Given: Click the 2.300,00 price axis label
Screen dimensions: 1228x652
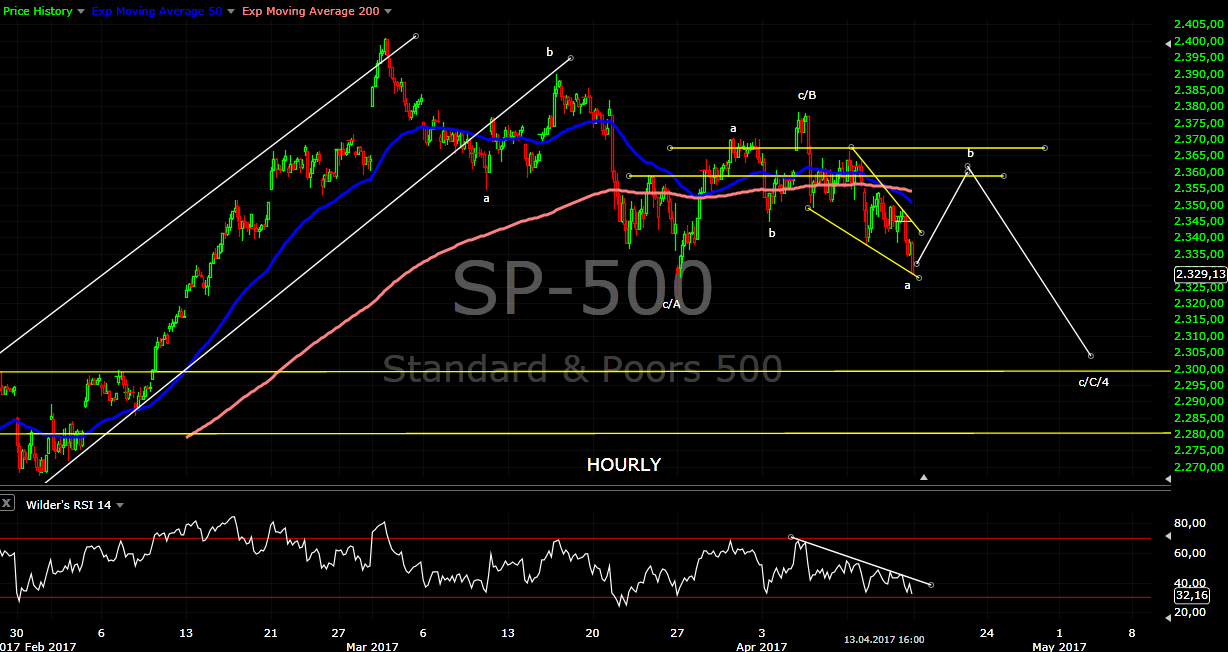Looking at the screenshot, I should click(1199, 369).
